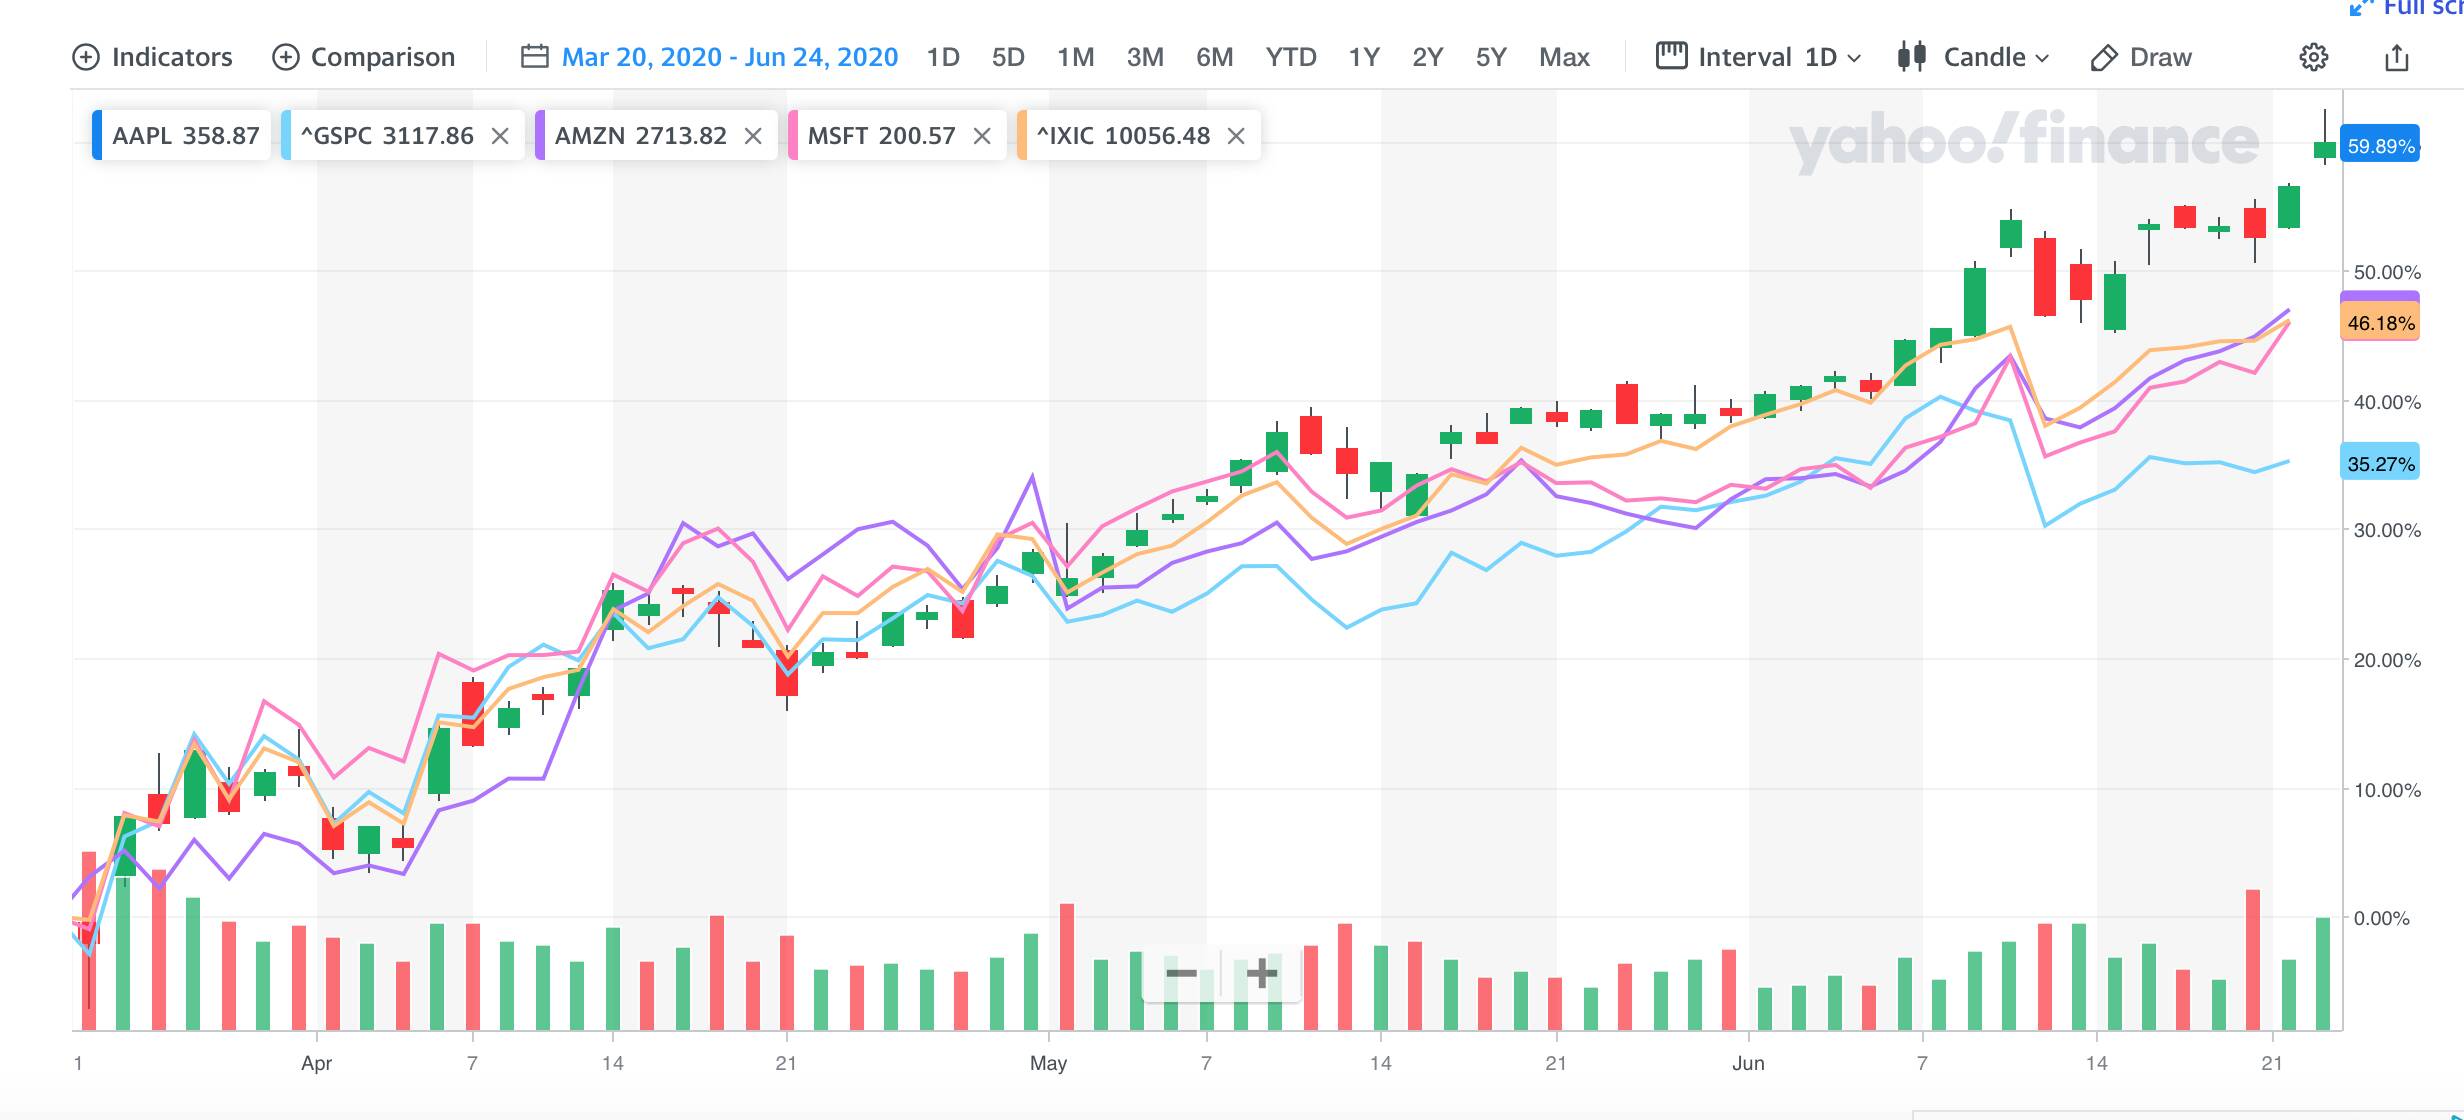Click the Interval ruler icon
Screen dimensions: 2464x1120
click(x=1671, y=55)
